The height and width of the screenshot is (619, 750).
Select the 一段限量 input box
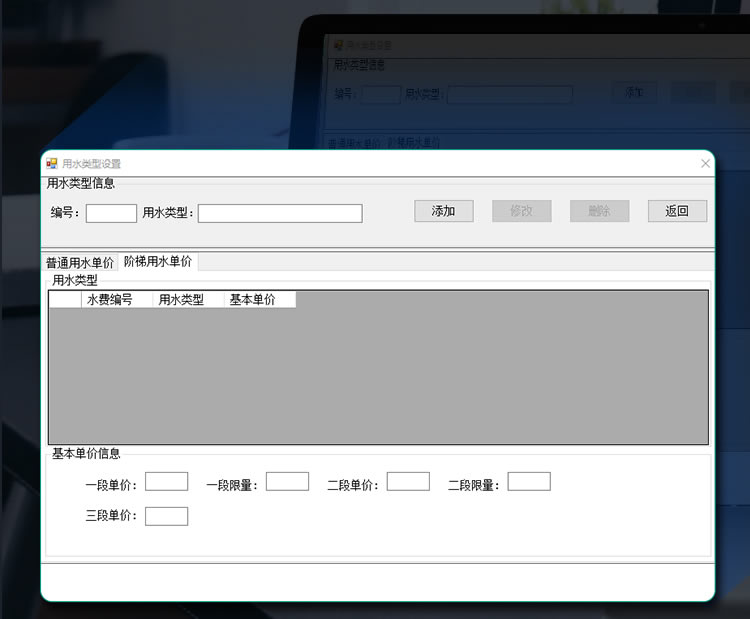pyautogui.click(x=287, y=482)
